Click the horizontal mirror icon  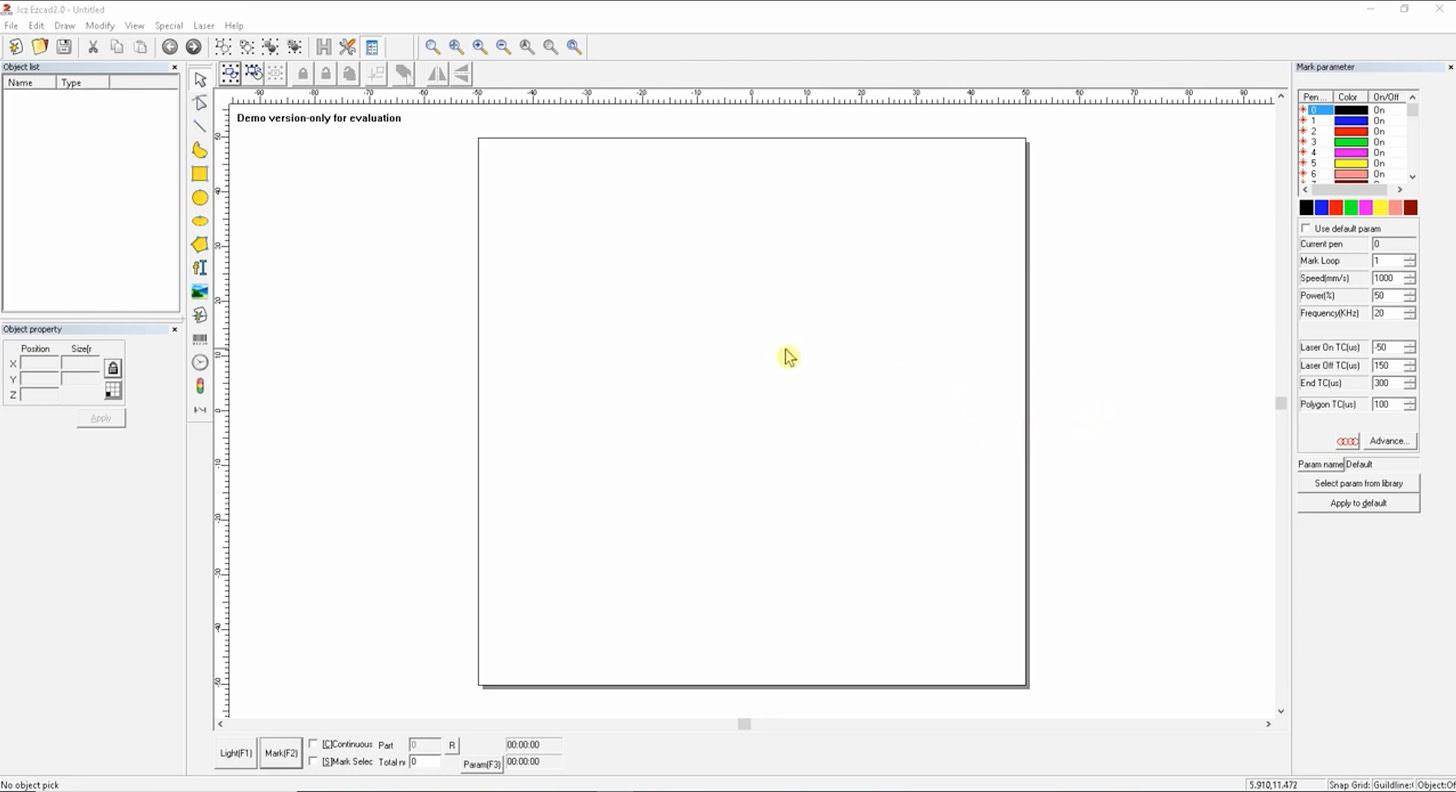tap(437, 73)
